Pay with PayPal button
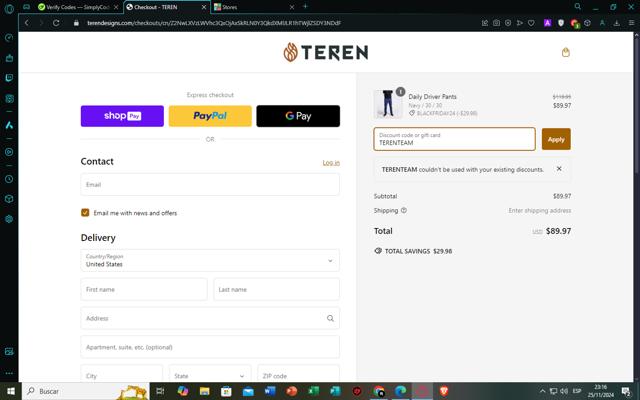 [x=210, y=116]
